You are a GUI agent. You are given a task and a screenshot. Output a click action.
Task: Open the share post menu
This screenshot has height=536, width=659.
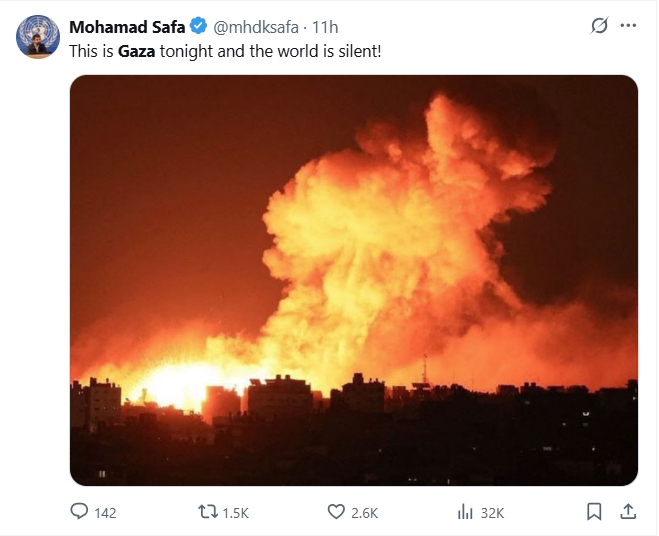(x=628, y=512)
